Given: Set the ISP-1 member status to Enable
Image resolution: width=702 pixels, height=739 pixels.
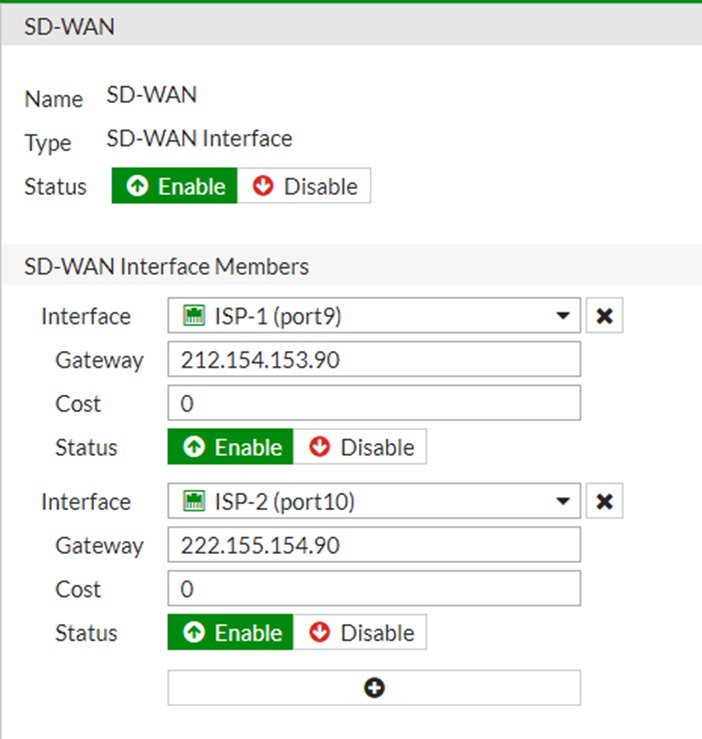Looking at the screenshot, I should pos(230,447).
